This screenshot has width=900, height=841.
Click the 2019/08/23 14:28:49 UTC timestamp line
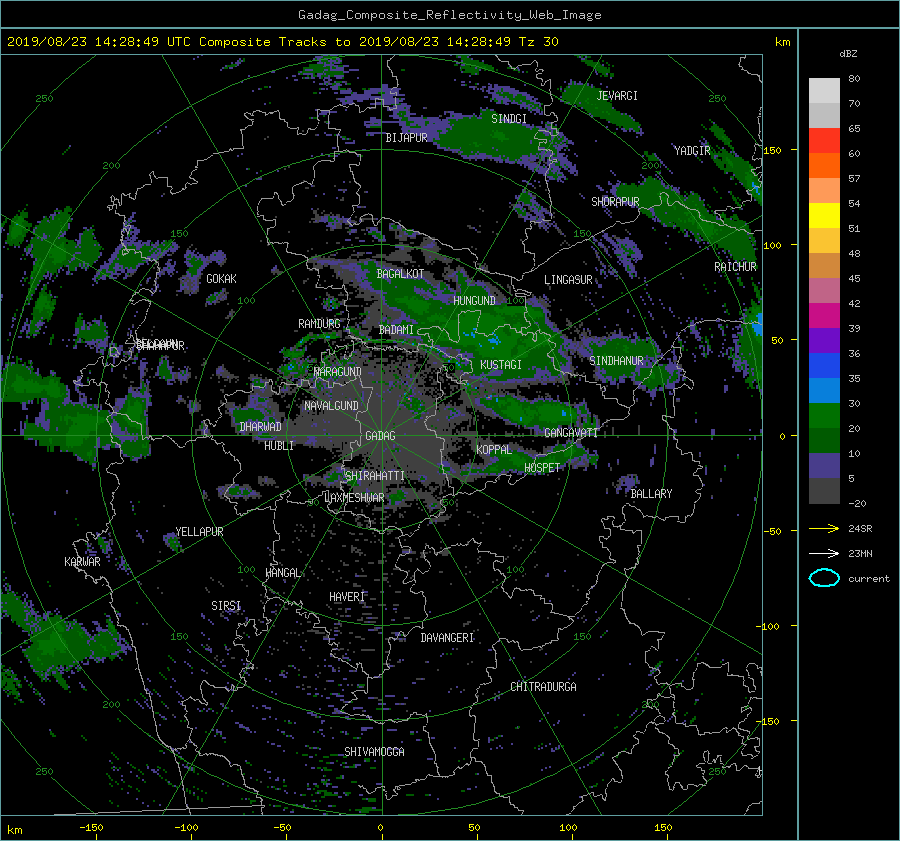(282, 42)
